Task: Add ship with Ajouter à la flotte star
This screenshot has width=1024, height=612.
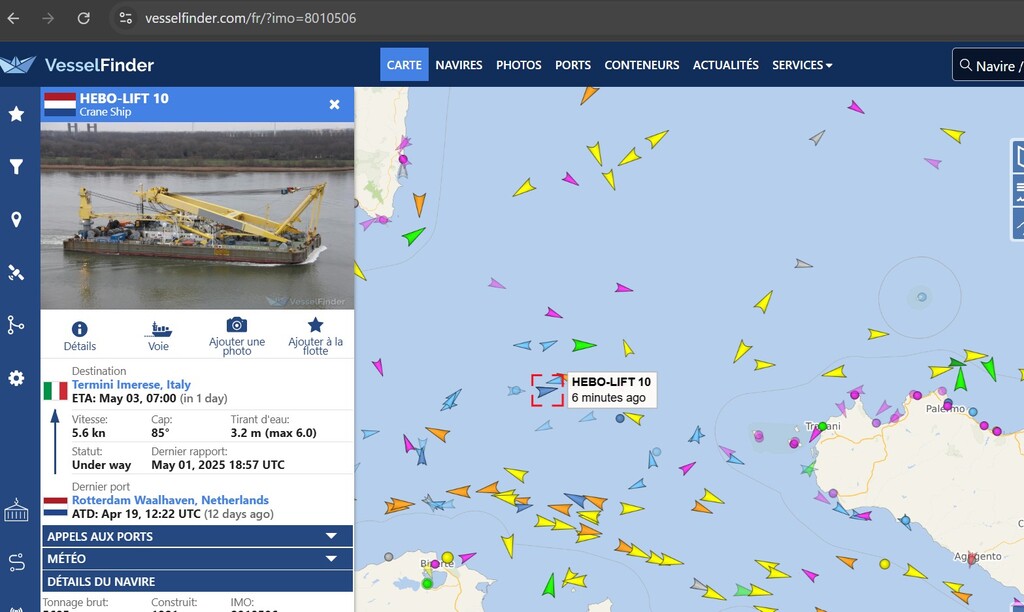Action: [x=315, y=325]
